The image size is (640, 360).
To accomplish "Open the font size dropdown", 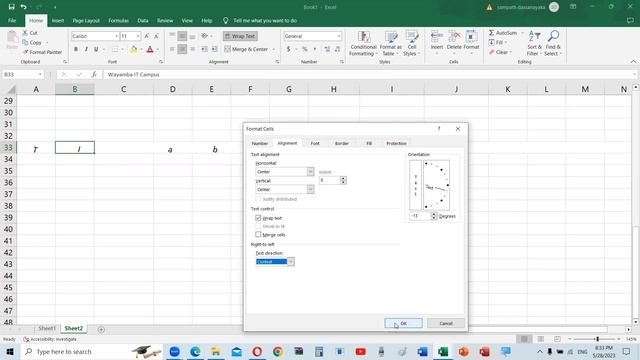I will [138, 36].
